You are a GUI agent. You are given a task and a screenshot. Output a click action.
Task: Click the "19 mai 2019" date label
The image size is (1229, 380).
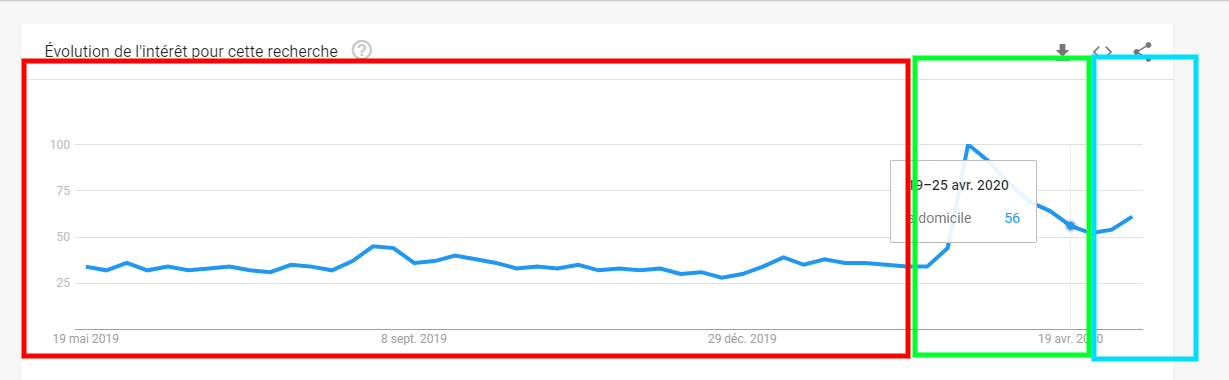click(x=86, y=339)
